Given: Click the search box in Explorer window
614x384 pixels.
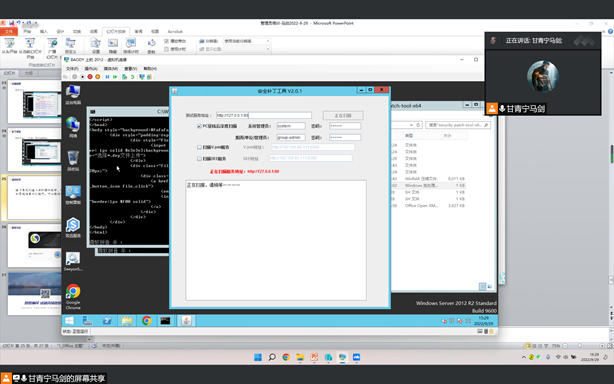Looking at the screenshot, I should tap(458, 125).
